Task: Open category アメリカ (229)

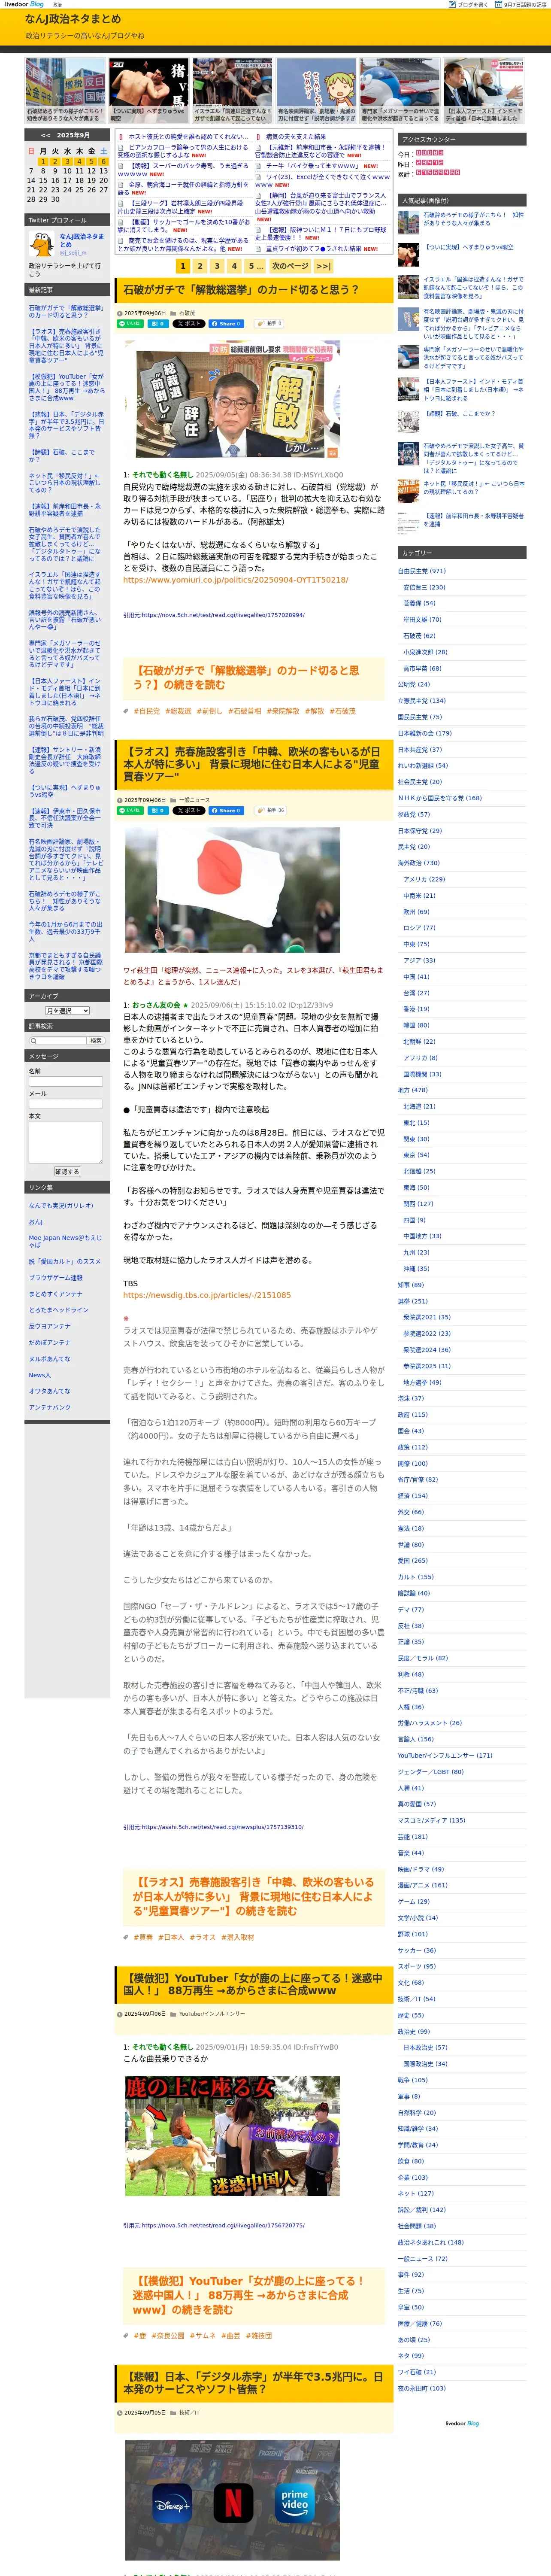Action: click(424, 879)
